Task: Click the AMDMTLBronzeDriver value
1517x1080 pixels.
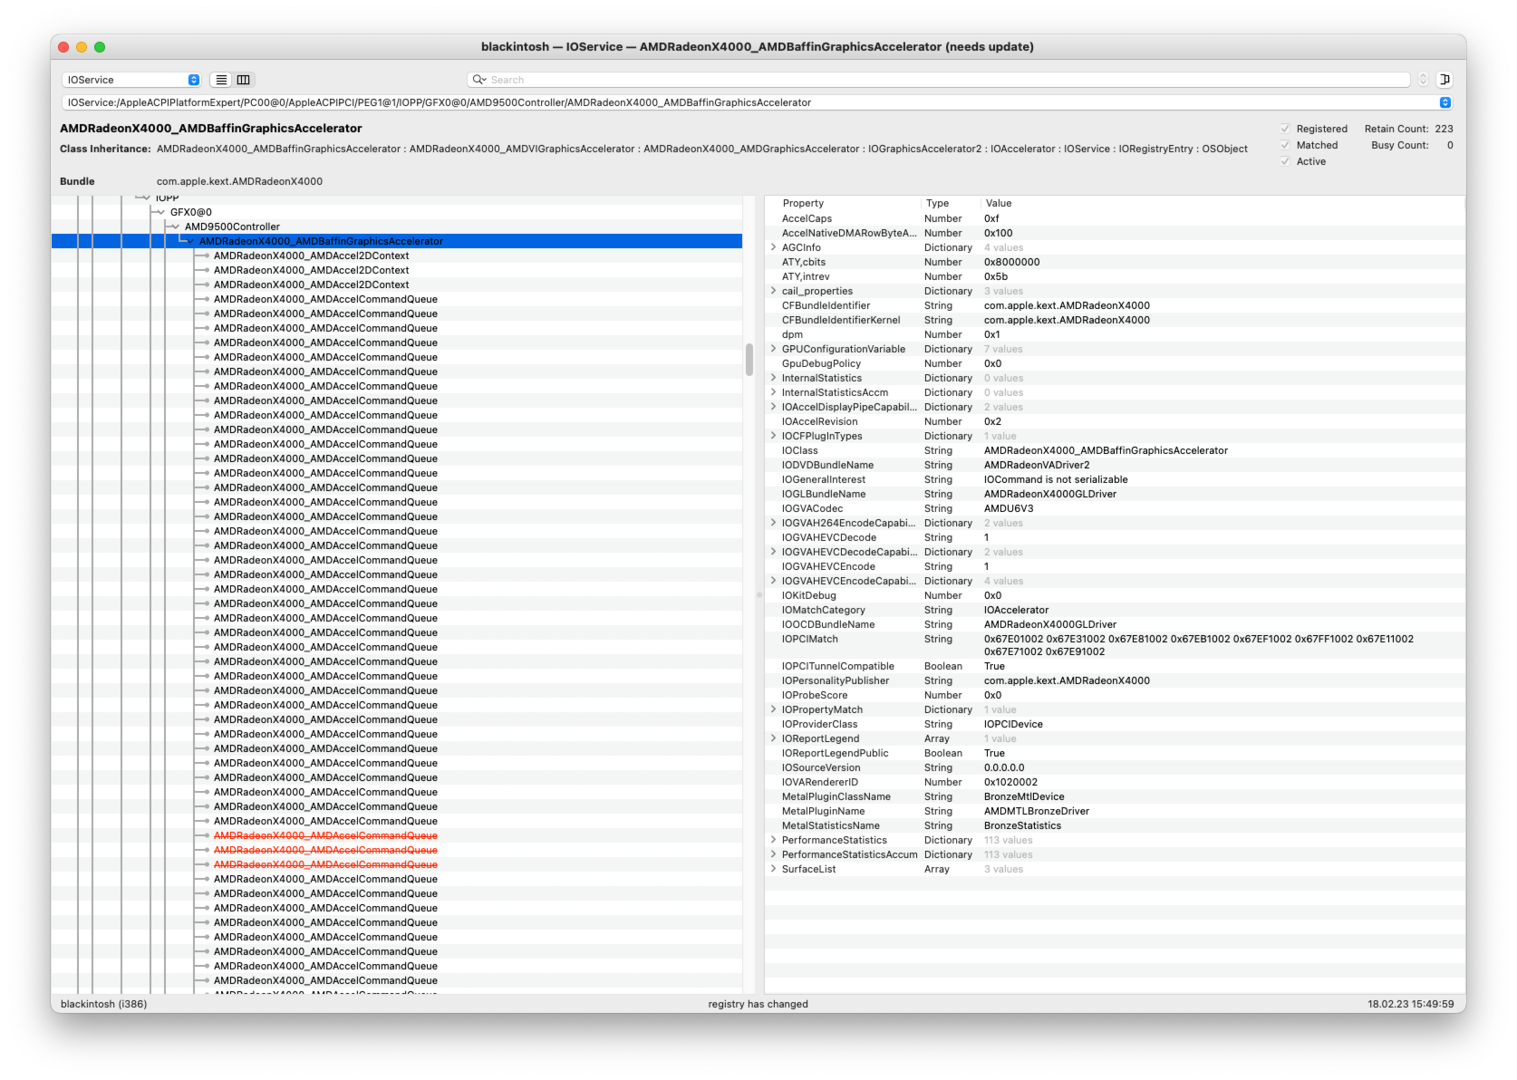Action: (1037, 812)
